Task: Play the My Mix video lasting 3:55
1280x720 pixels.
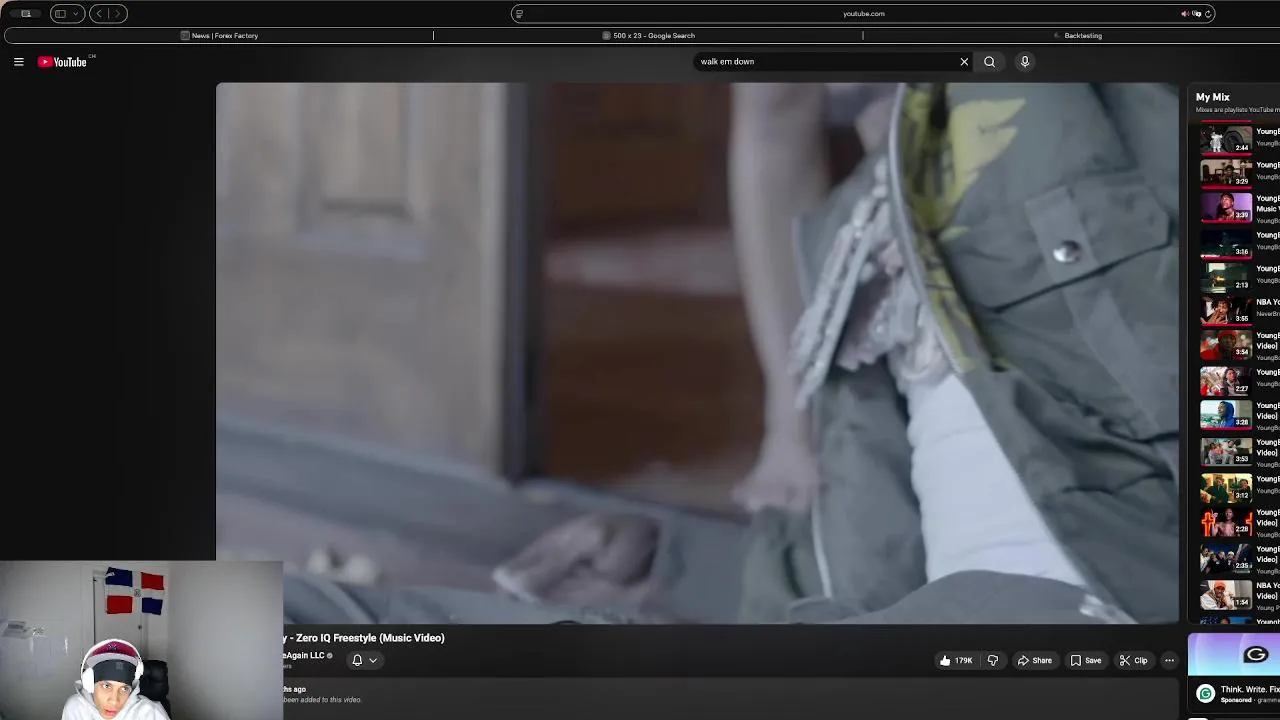Action: (1225, 311)
